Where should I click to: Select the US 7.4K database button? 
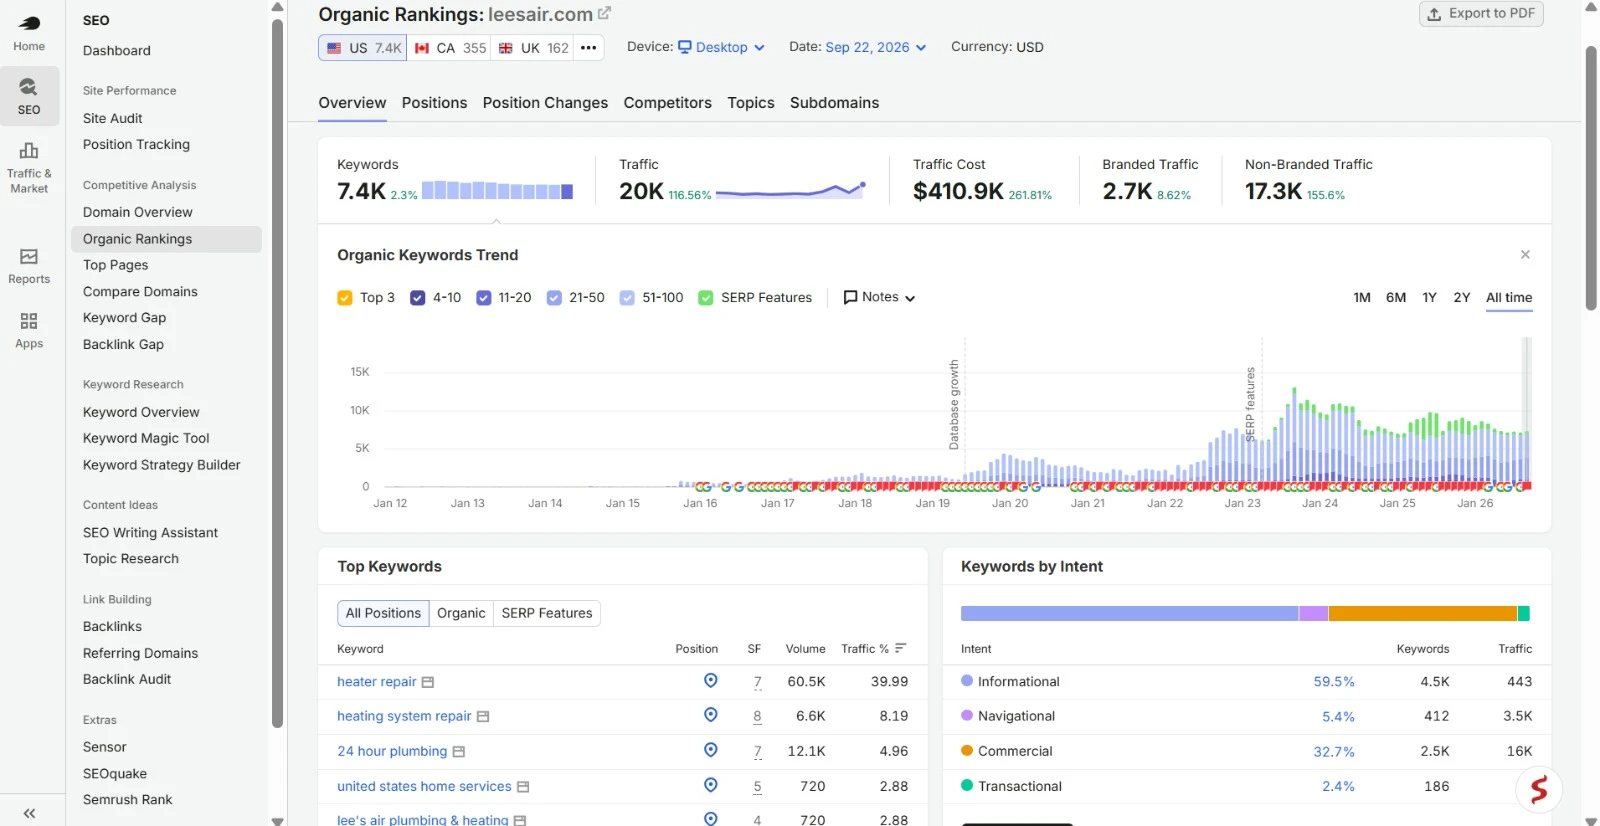tap(363, 48)
